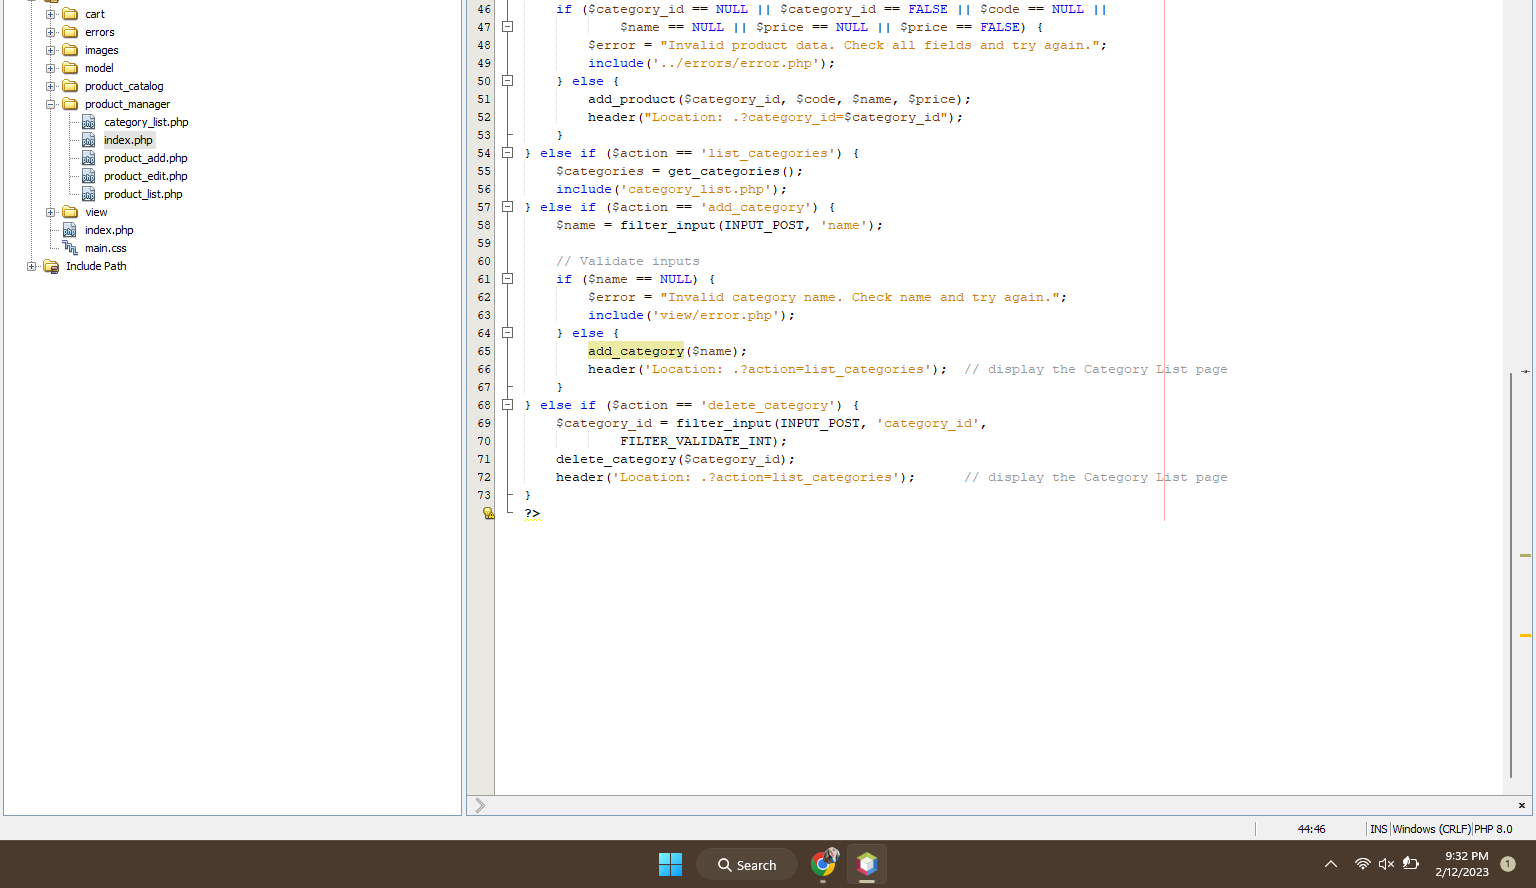Click the Windows (CRLF) line ending indicator
The width and height of the screenshot is (1536, 888).
(x=1431, y=829)
